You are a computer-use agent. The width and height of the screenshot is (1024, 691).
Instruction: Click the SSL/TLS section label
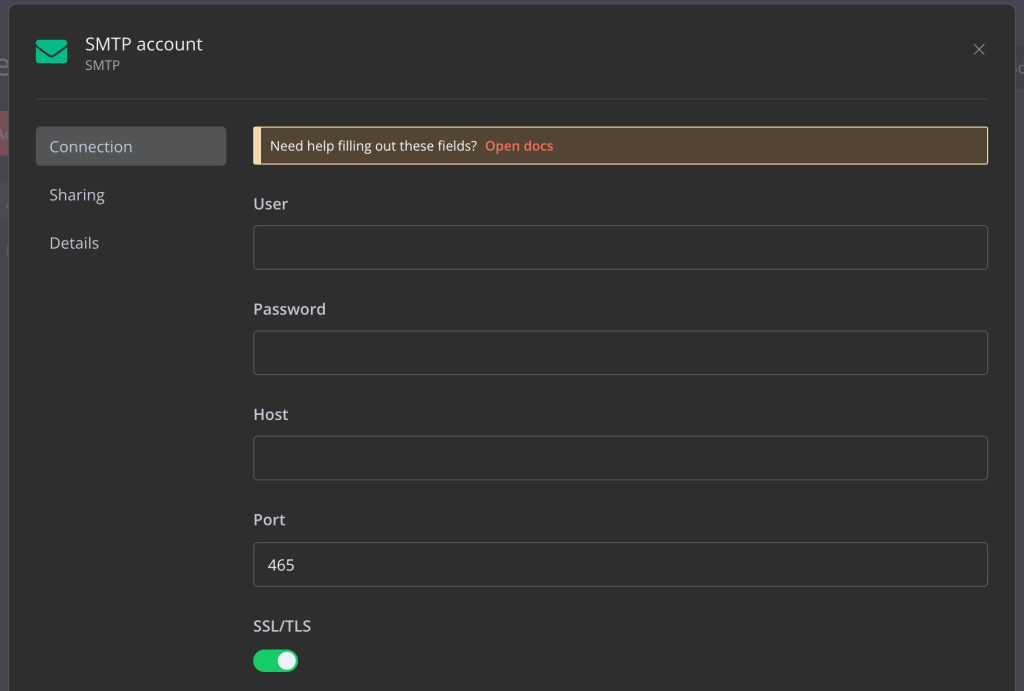[281, 626]
